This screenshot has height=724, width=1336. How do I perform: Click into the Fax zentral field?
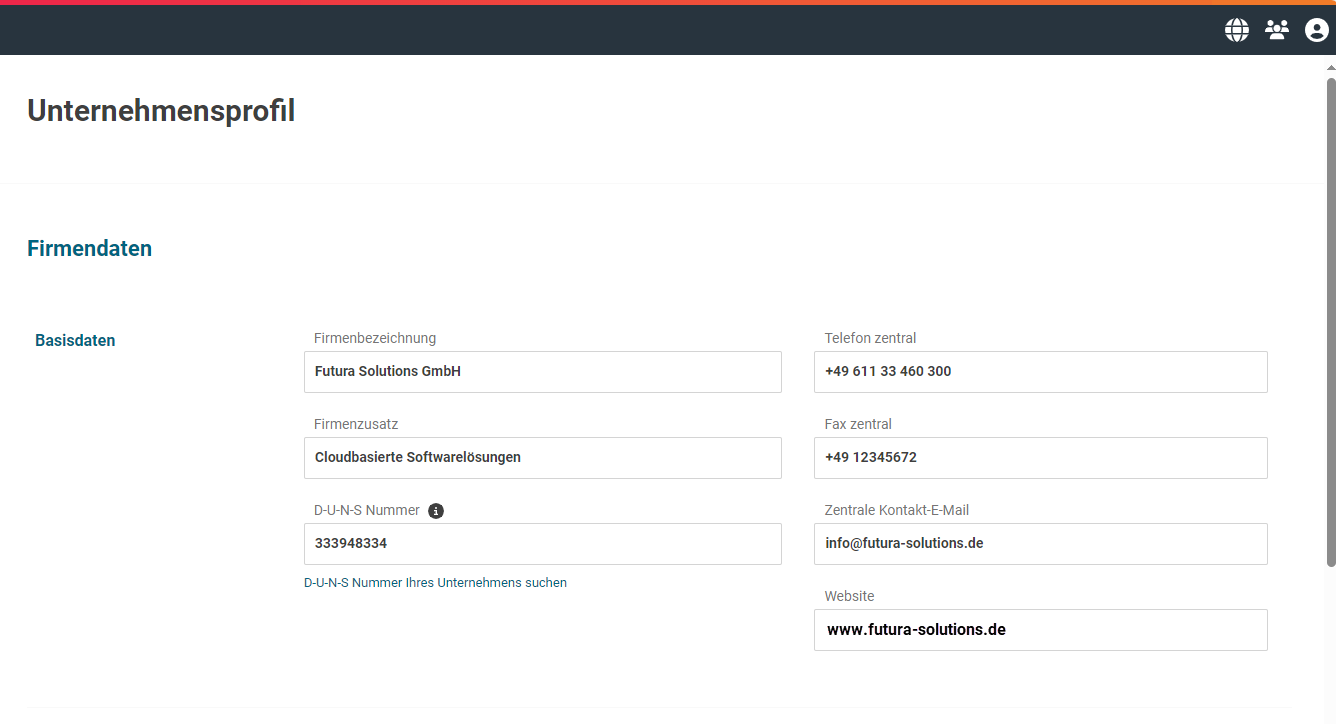coord(1040,458)
